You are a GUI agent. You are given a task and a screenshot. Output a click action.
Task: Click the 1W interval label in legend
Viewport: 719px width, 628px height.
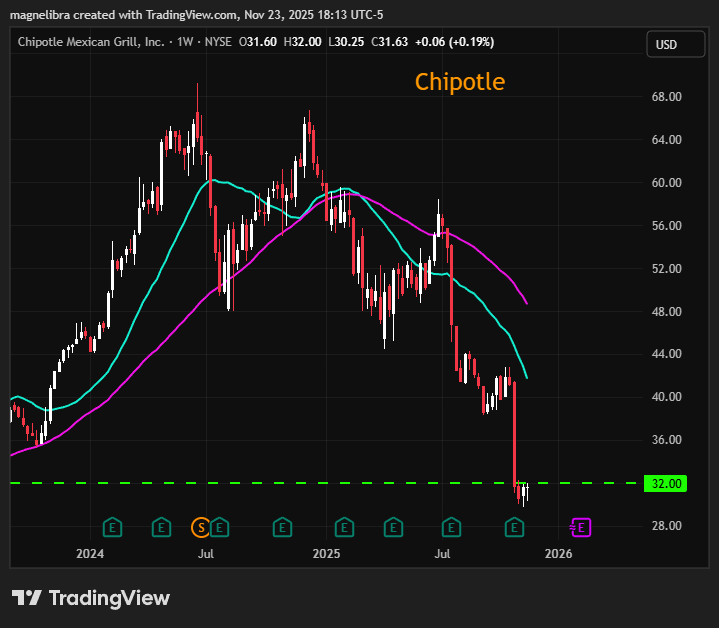click(185, 42)
